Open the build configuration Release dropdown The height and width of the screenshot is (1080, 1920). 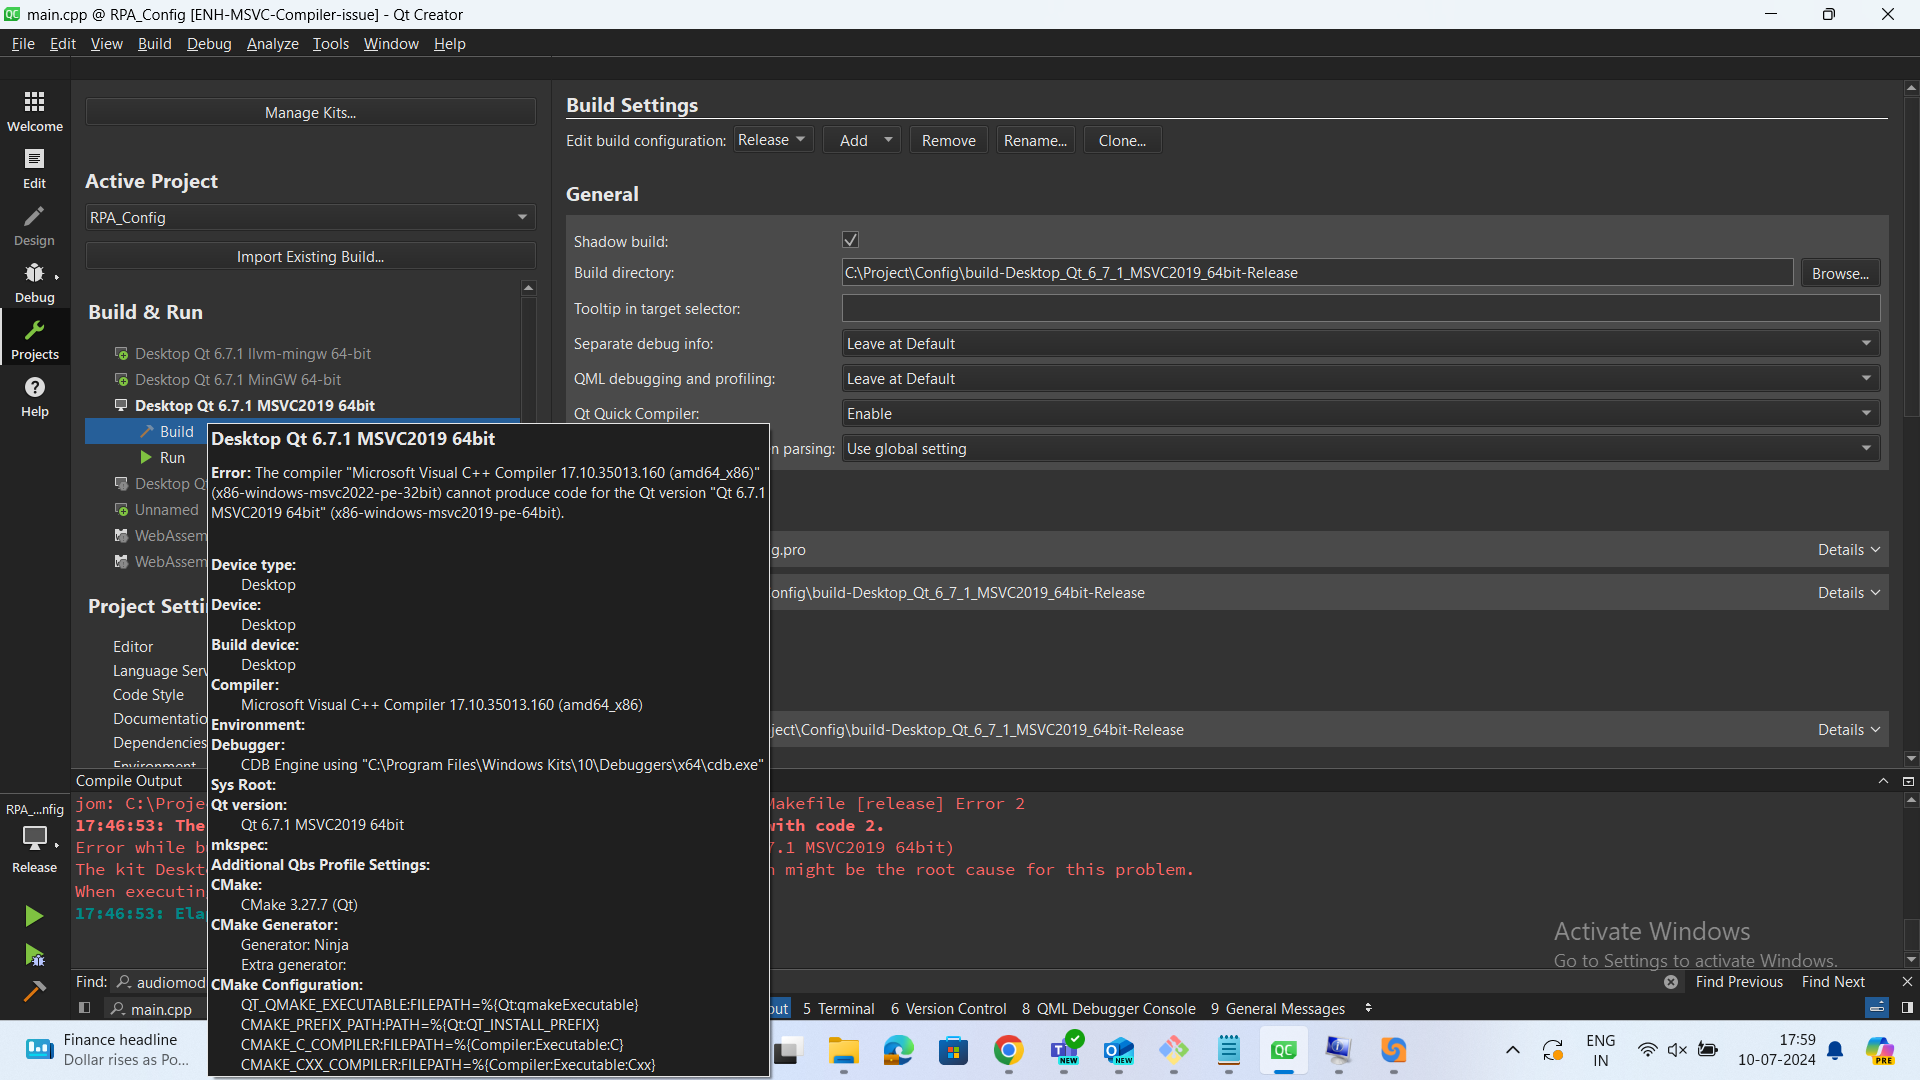tap(773, 140)
